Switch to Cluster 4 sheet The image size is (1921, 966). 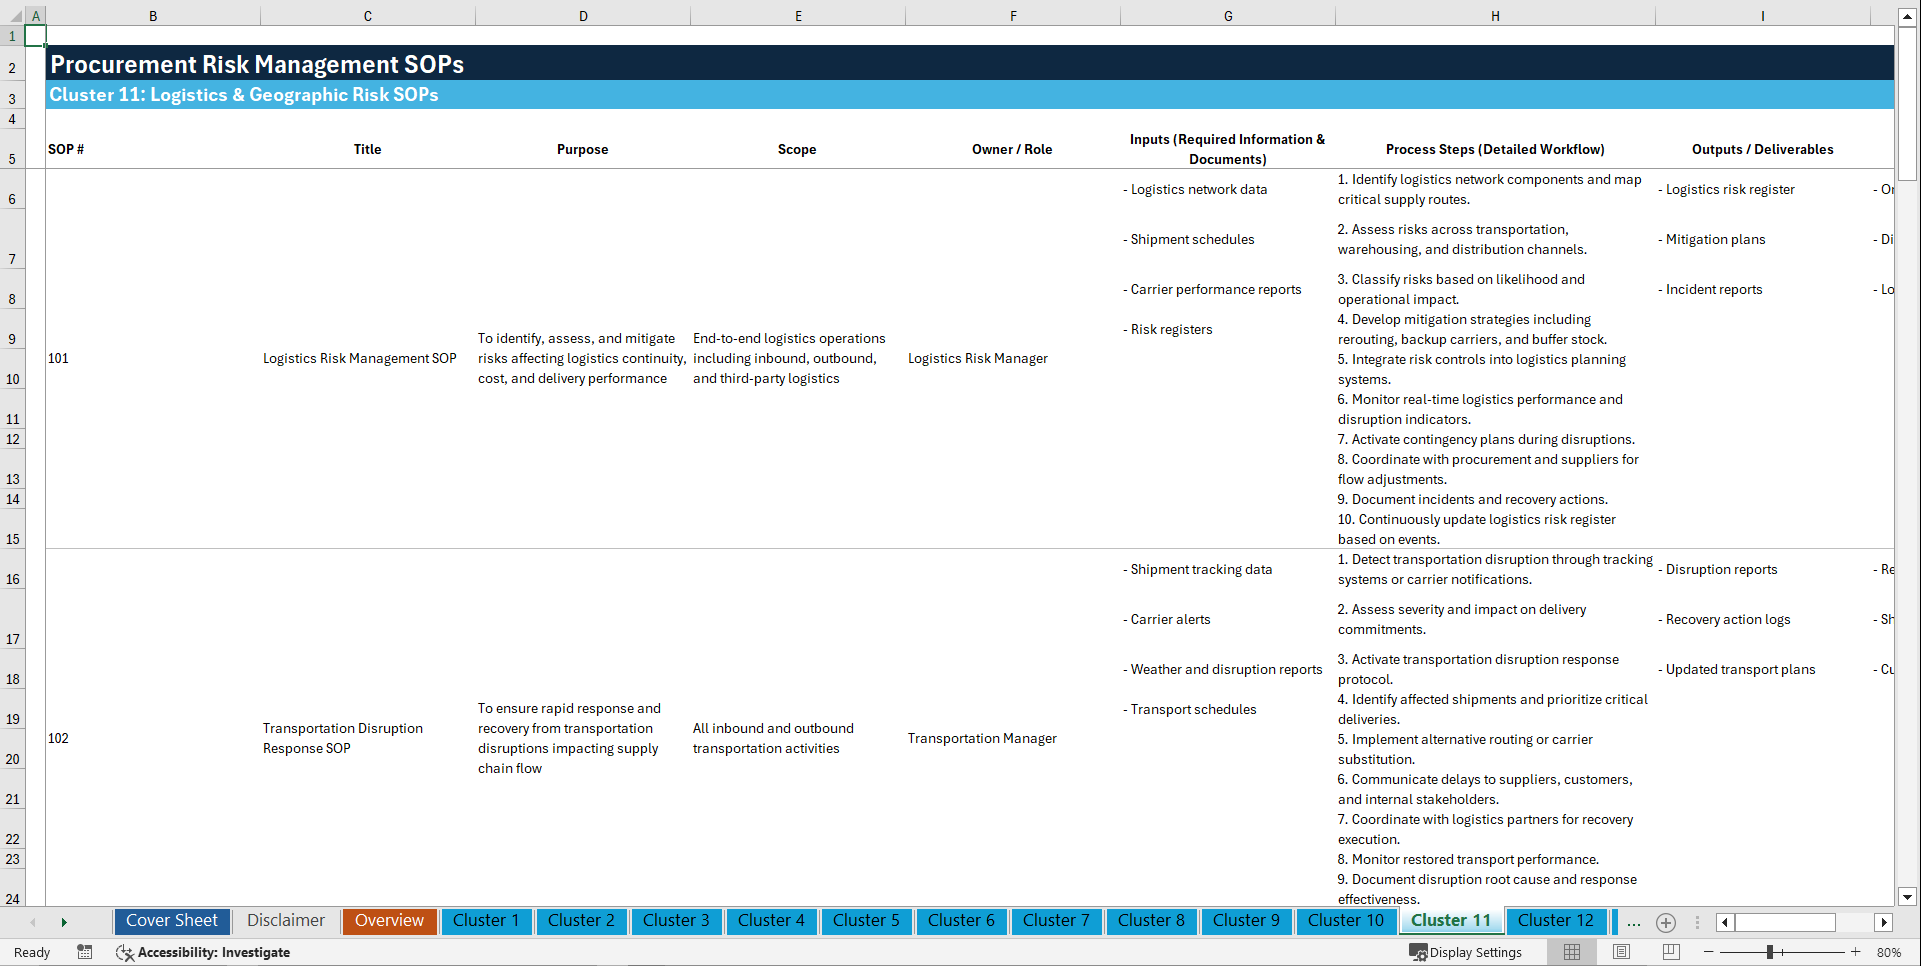(771, 921)
